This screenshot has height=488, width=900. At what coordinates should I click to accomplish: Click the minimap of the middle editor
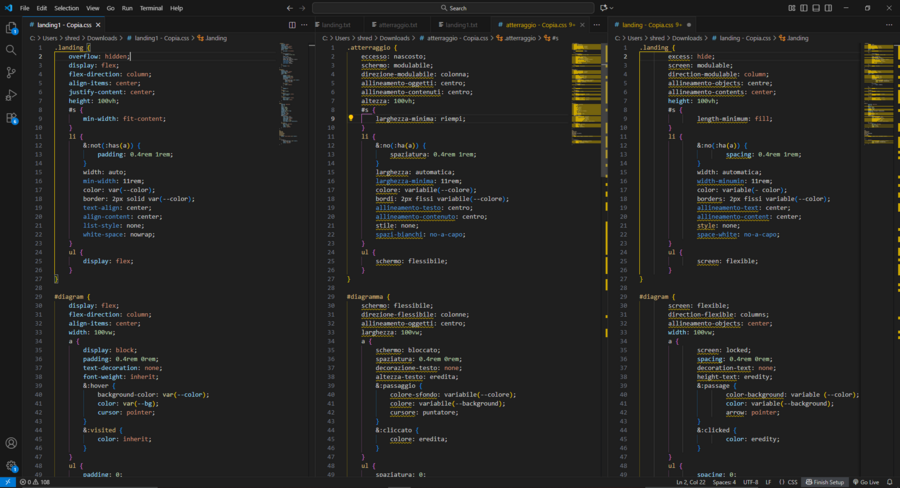pyautogui.click(x=586, y=92)
